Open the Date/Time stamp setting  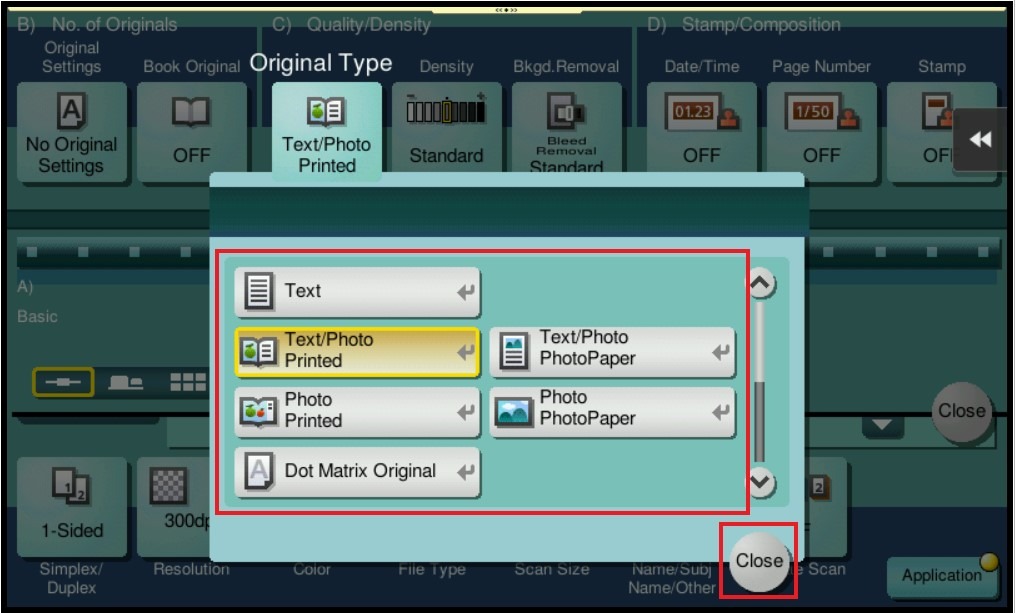coord(701,132)
